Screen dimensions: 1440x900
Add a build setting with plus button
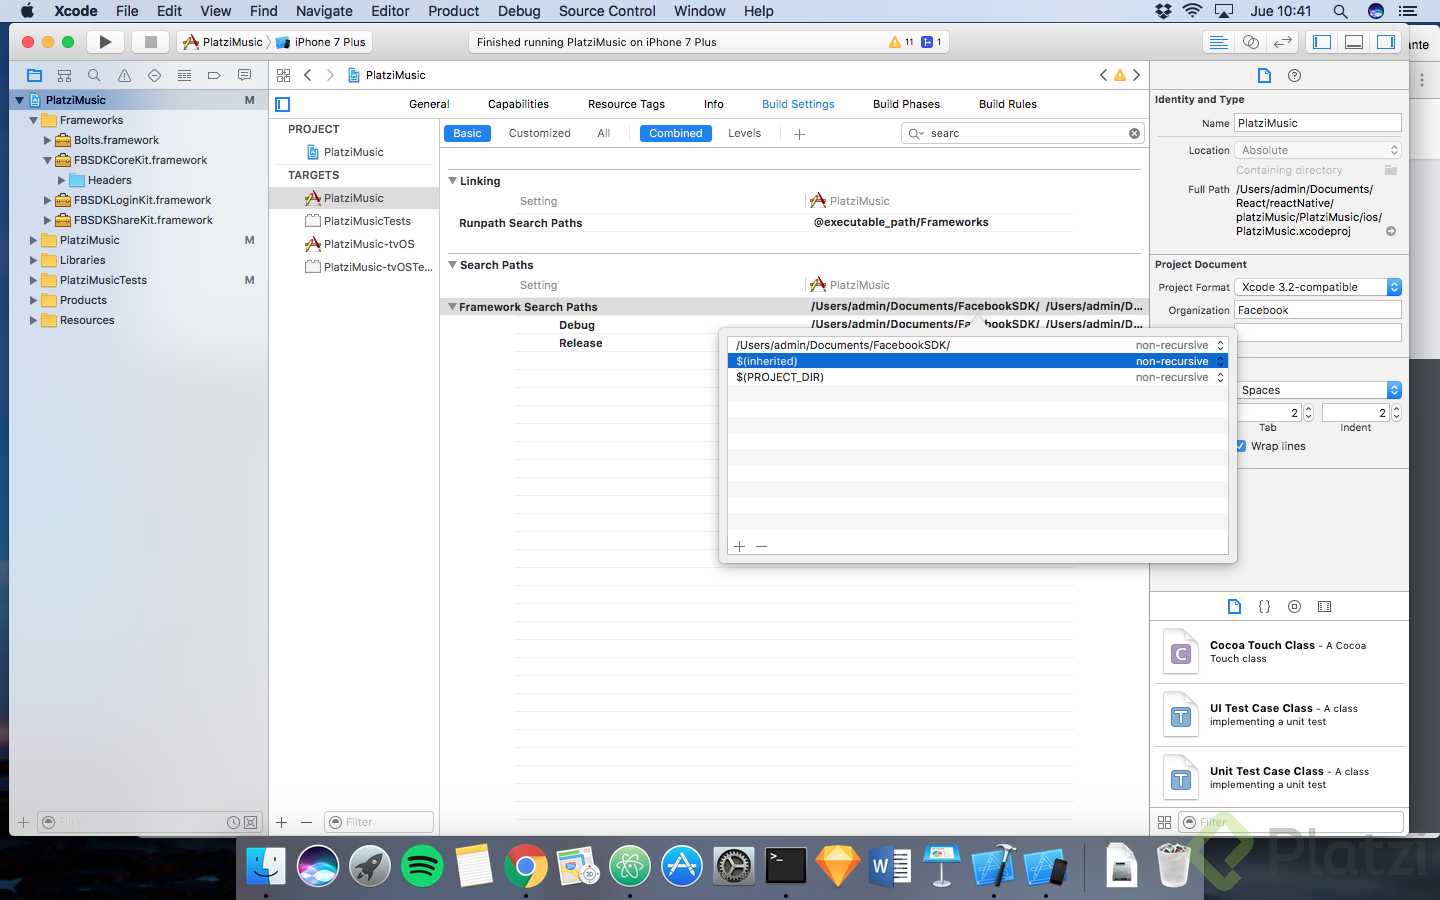[x=799, y=134]
